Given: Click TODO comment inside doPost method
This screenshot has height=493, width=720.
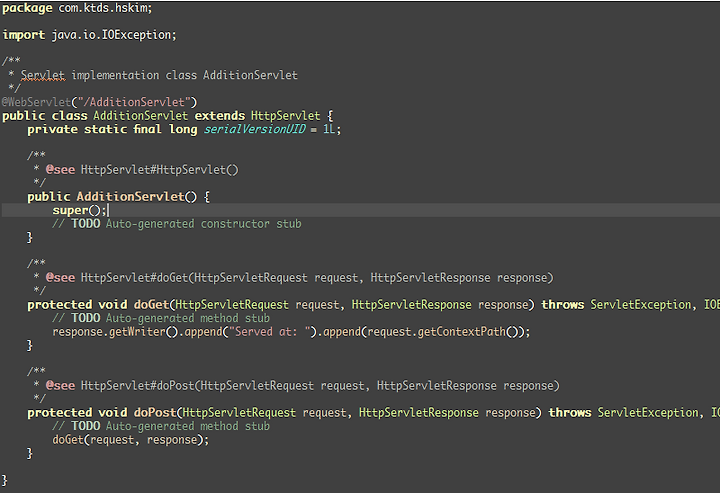Looking at the screenshot, I should tap(161, 426).
